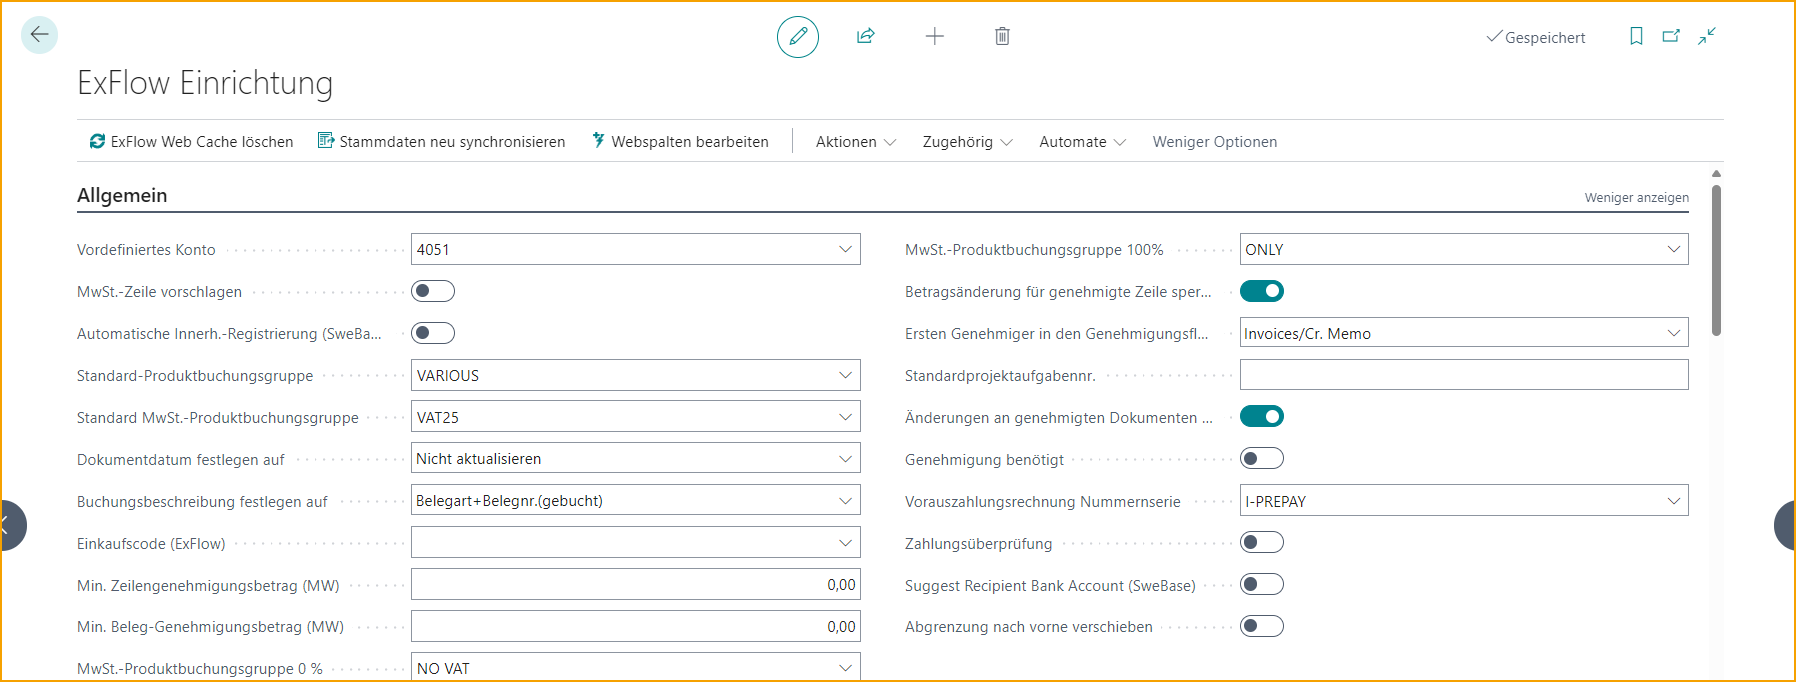Viewport: 1796px width, 682px height.
Task: Click Stammdaten neu synchronisieren icon
Action: tap(326, 141)
